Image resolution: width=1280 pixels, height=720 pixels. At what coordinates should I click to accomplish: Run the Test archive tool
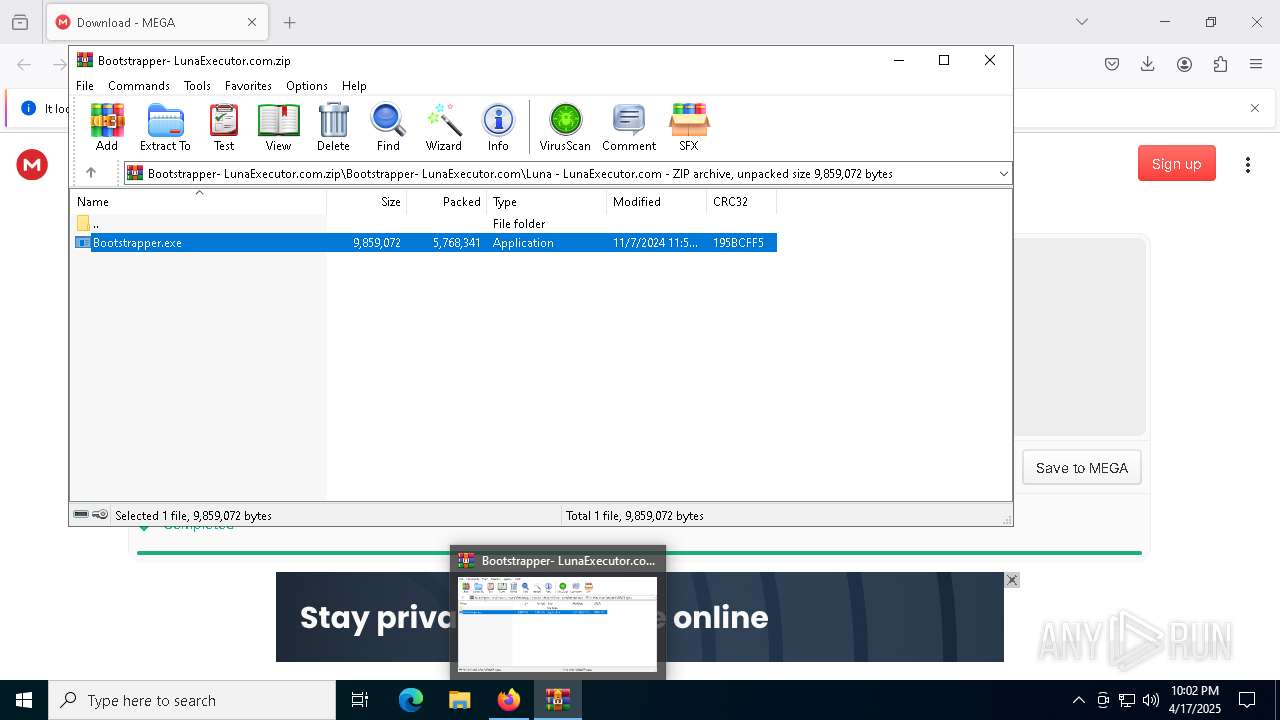pos(224,127)
